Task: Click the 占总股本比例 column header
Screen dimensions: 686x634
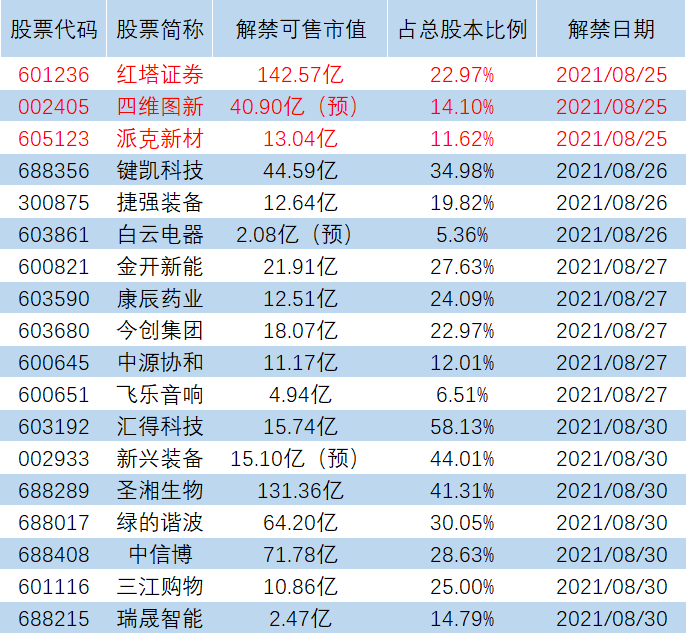Action: tap(462, 29)
